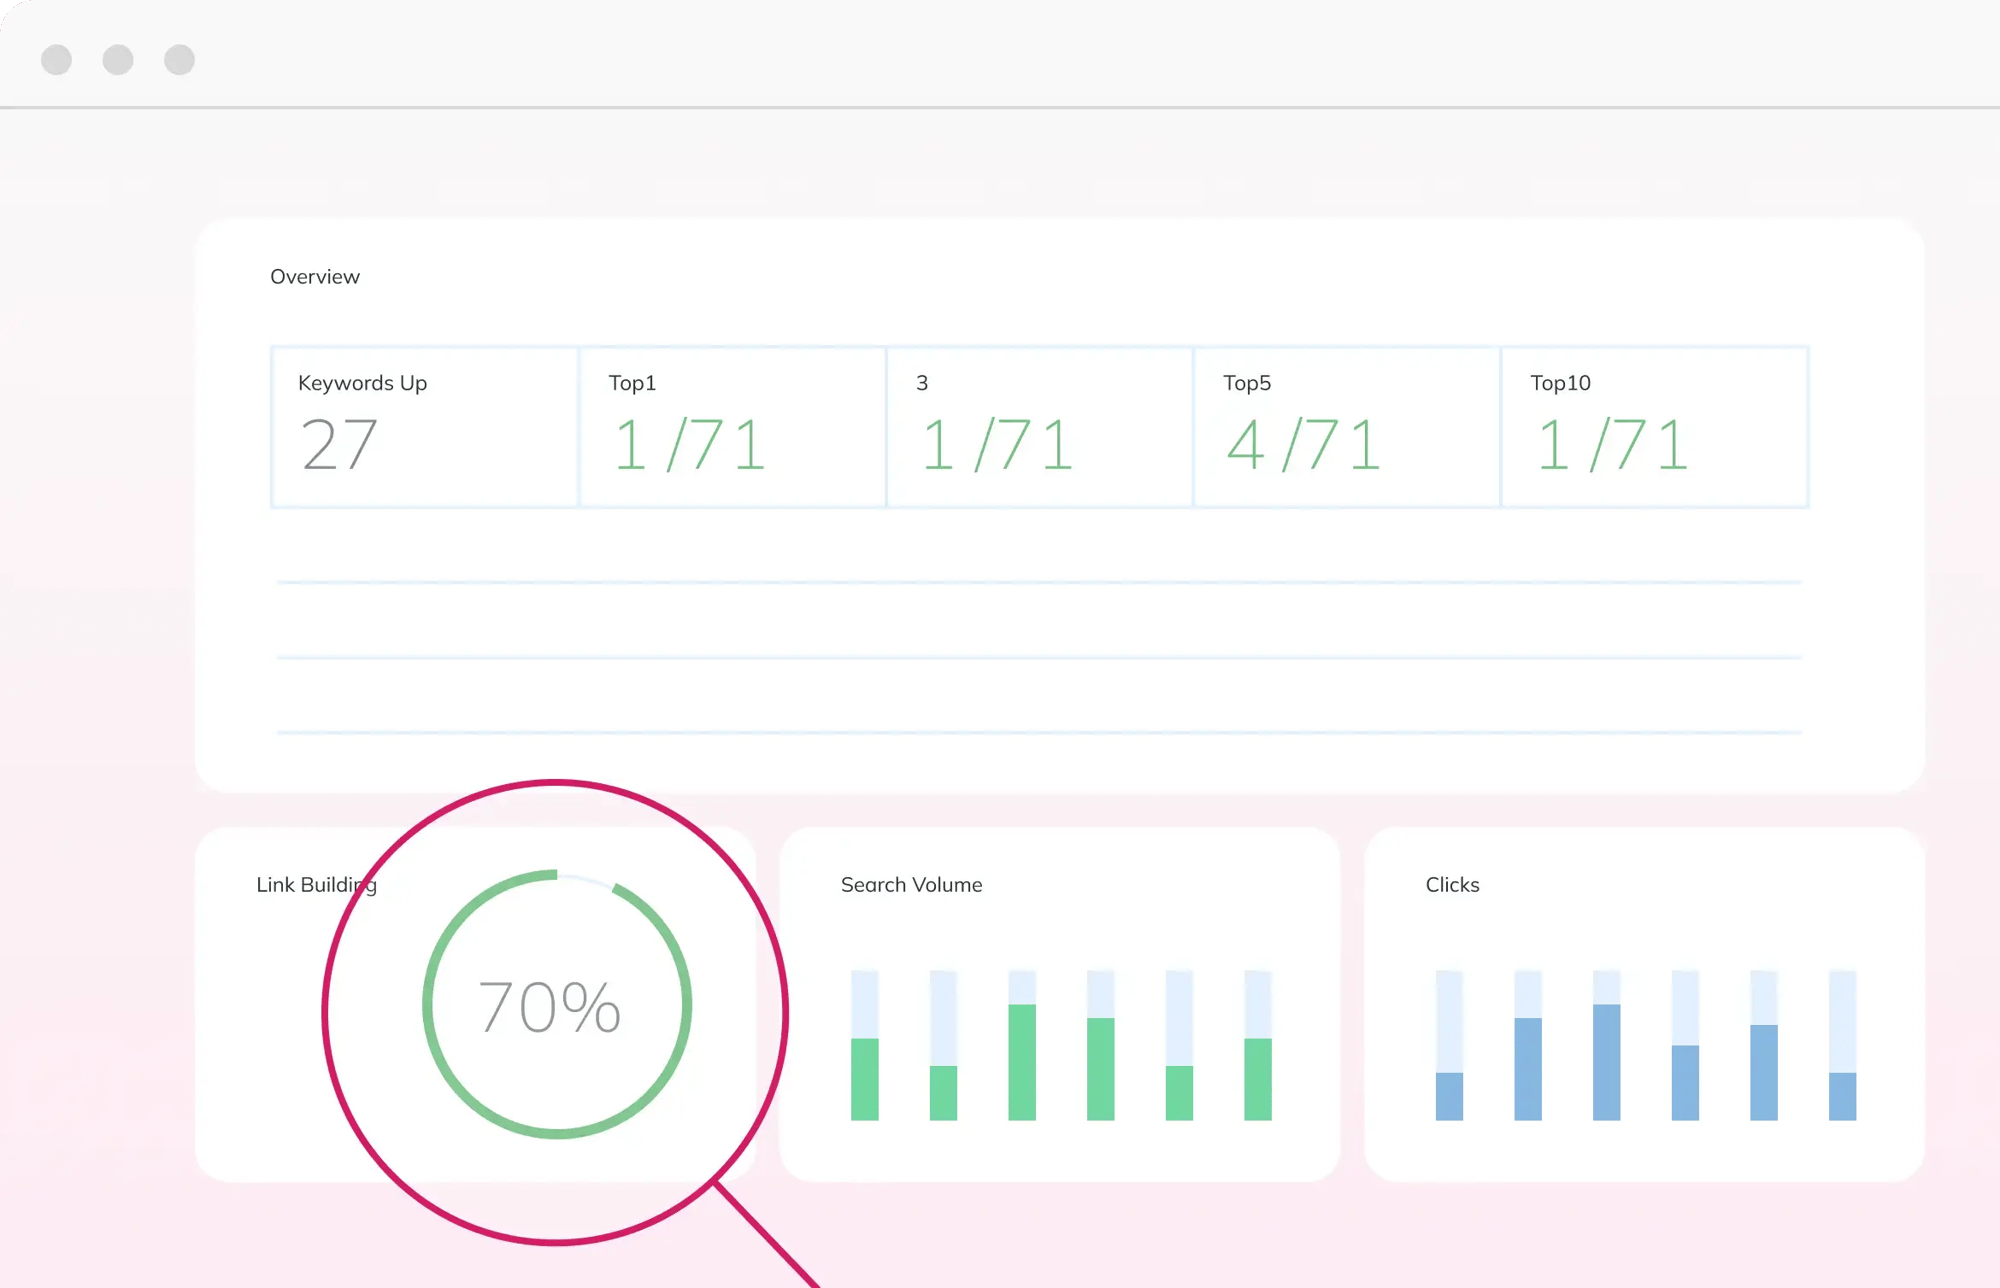
Task: Select the Top1 ranking card
Action: 732,427
